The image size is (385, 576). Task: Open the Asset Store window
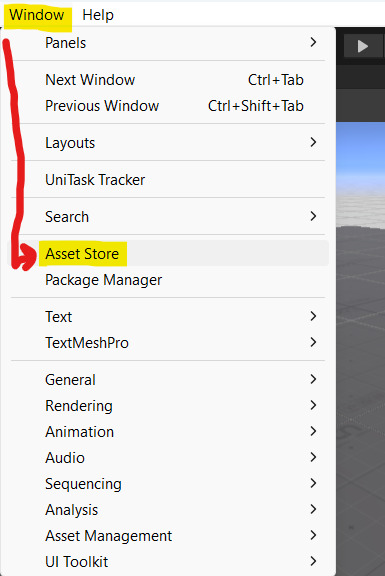pos(168,253)
